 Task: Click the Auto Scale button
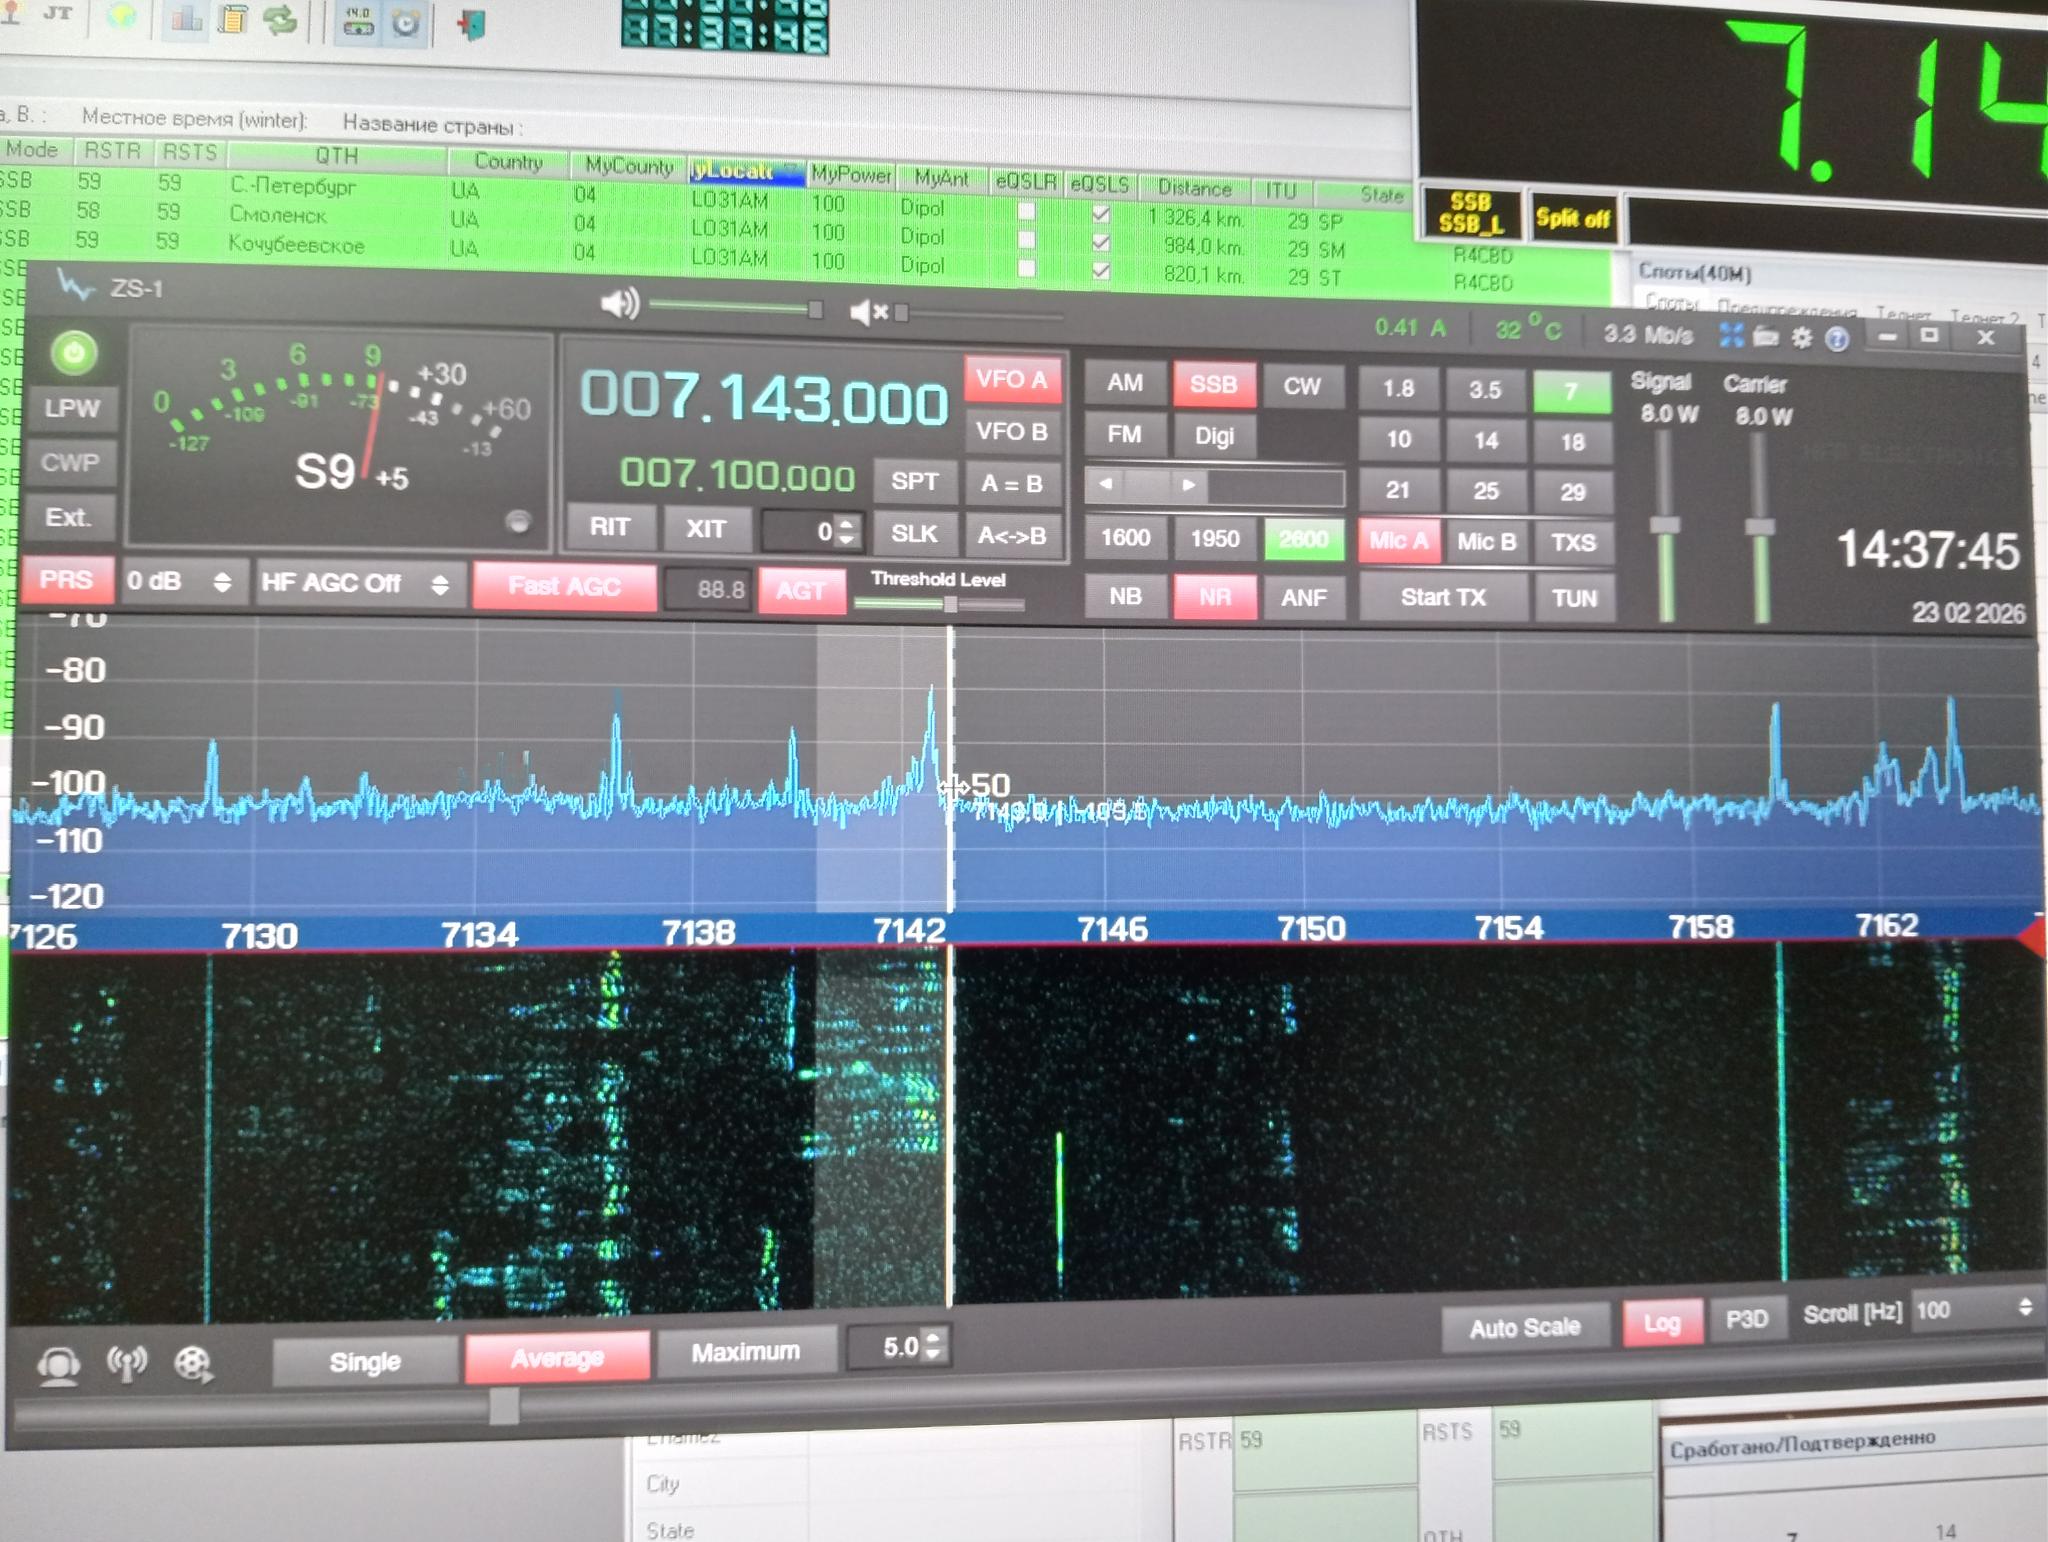(1523, 1327)
